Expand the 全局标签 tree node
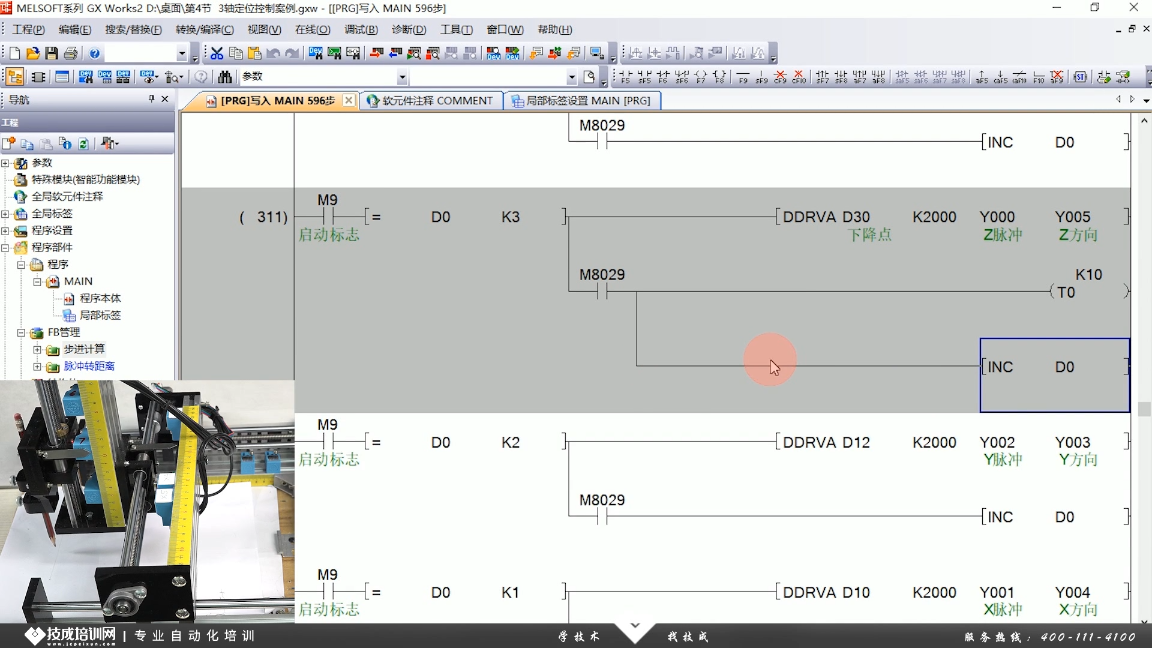 pos(5,214)
